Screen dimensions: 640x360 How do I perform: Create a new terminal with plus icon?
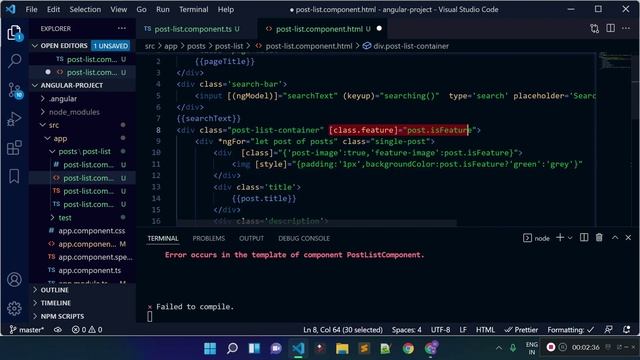(x=560, y=238)
